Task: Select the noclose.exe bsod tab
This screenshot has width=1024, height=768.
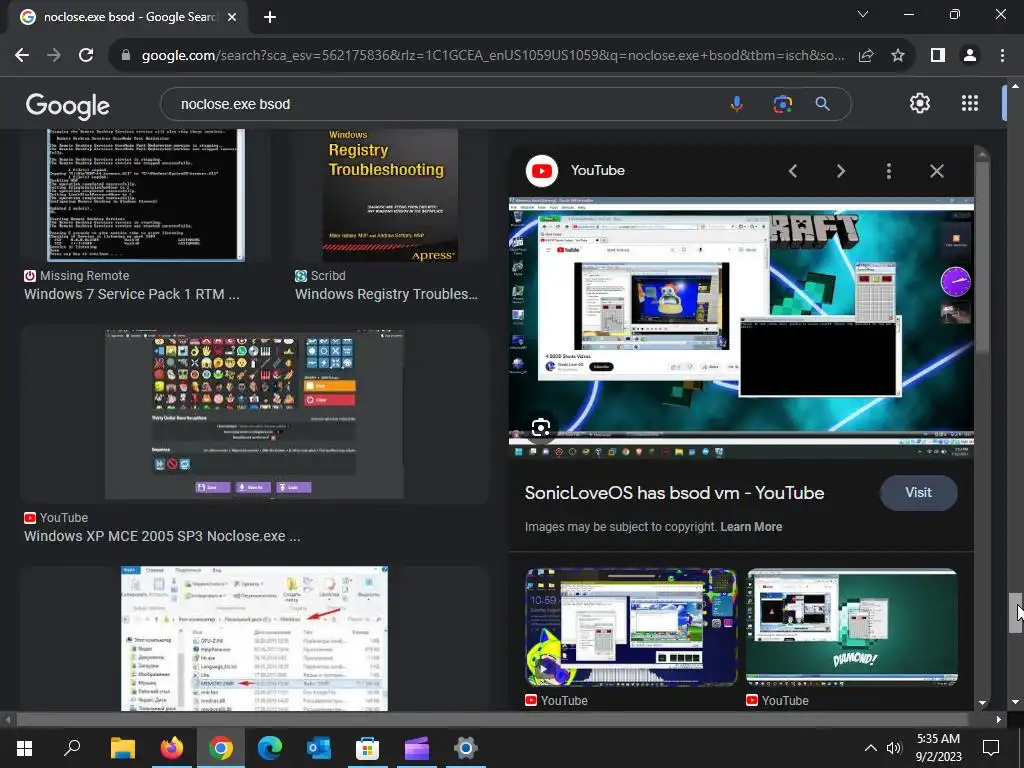Action: pyautogui.click(x=128, y=17)
